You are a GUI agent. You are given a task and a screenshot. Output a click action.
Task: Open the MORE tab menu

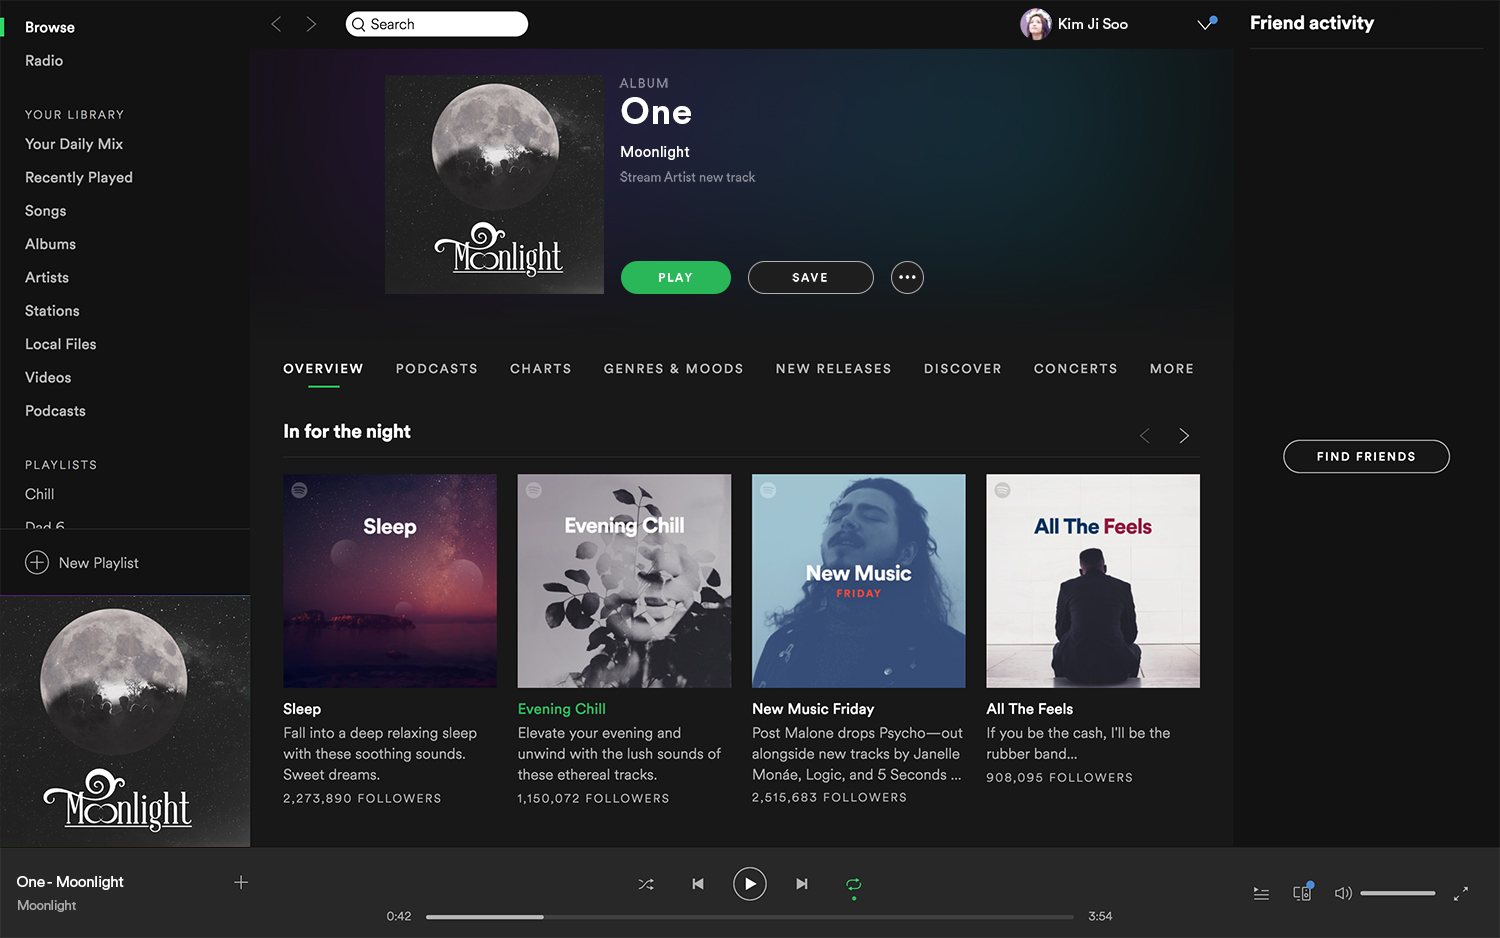1172,369
